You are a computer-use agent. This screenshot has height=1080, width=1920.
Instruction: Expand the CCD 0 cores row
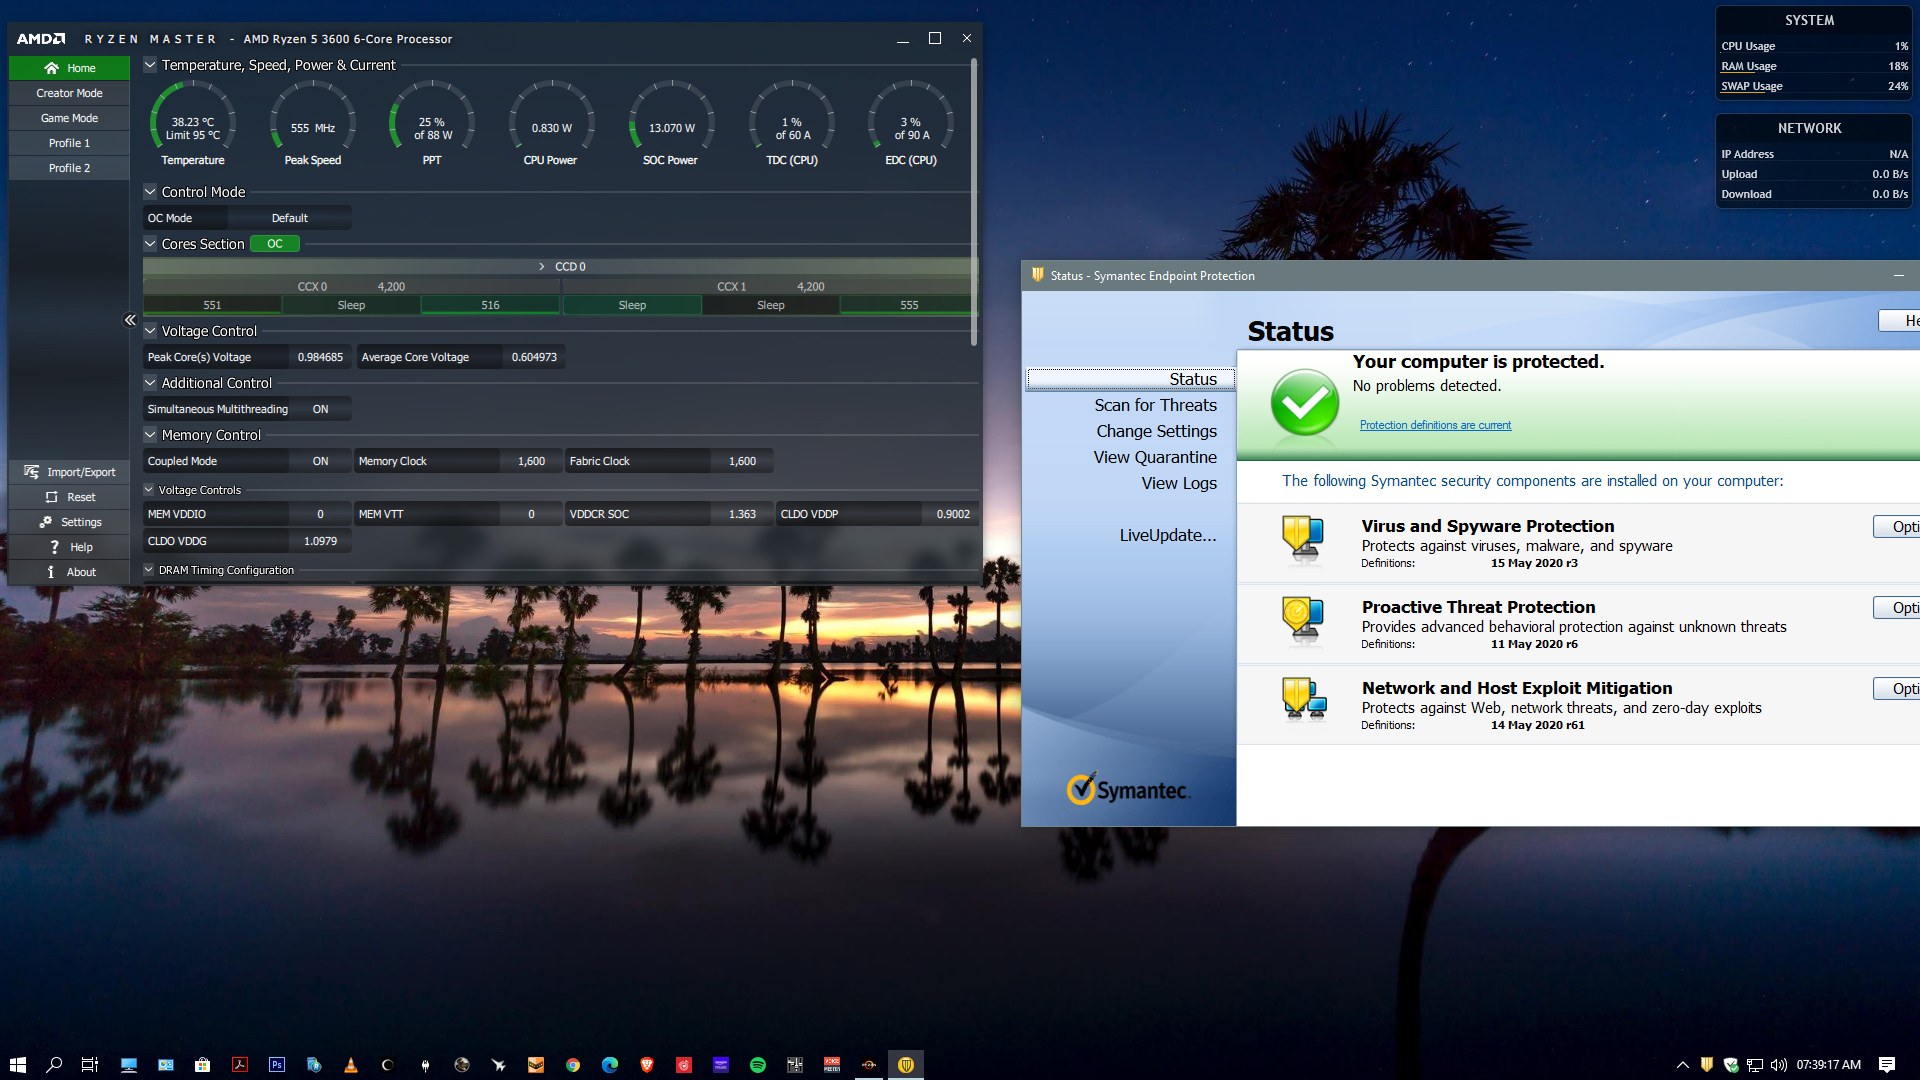point(542,267)
